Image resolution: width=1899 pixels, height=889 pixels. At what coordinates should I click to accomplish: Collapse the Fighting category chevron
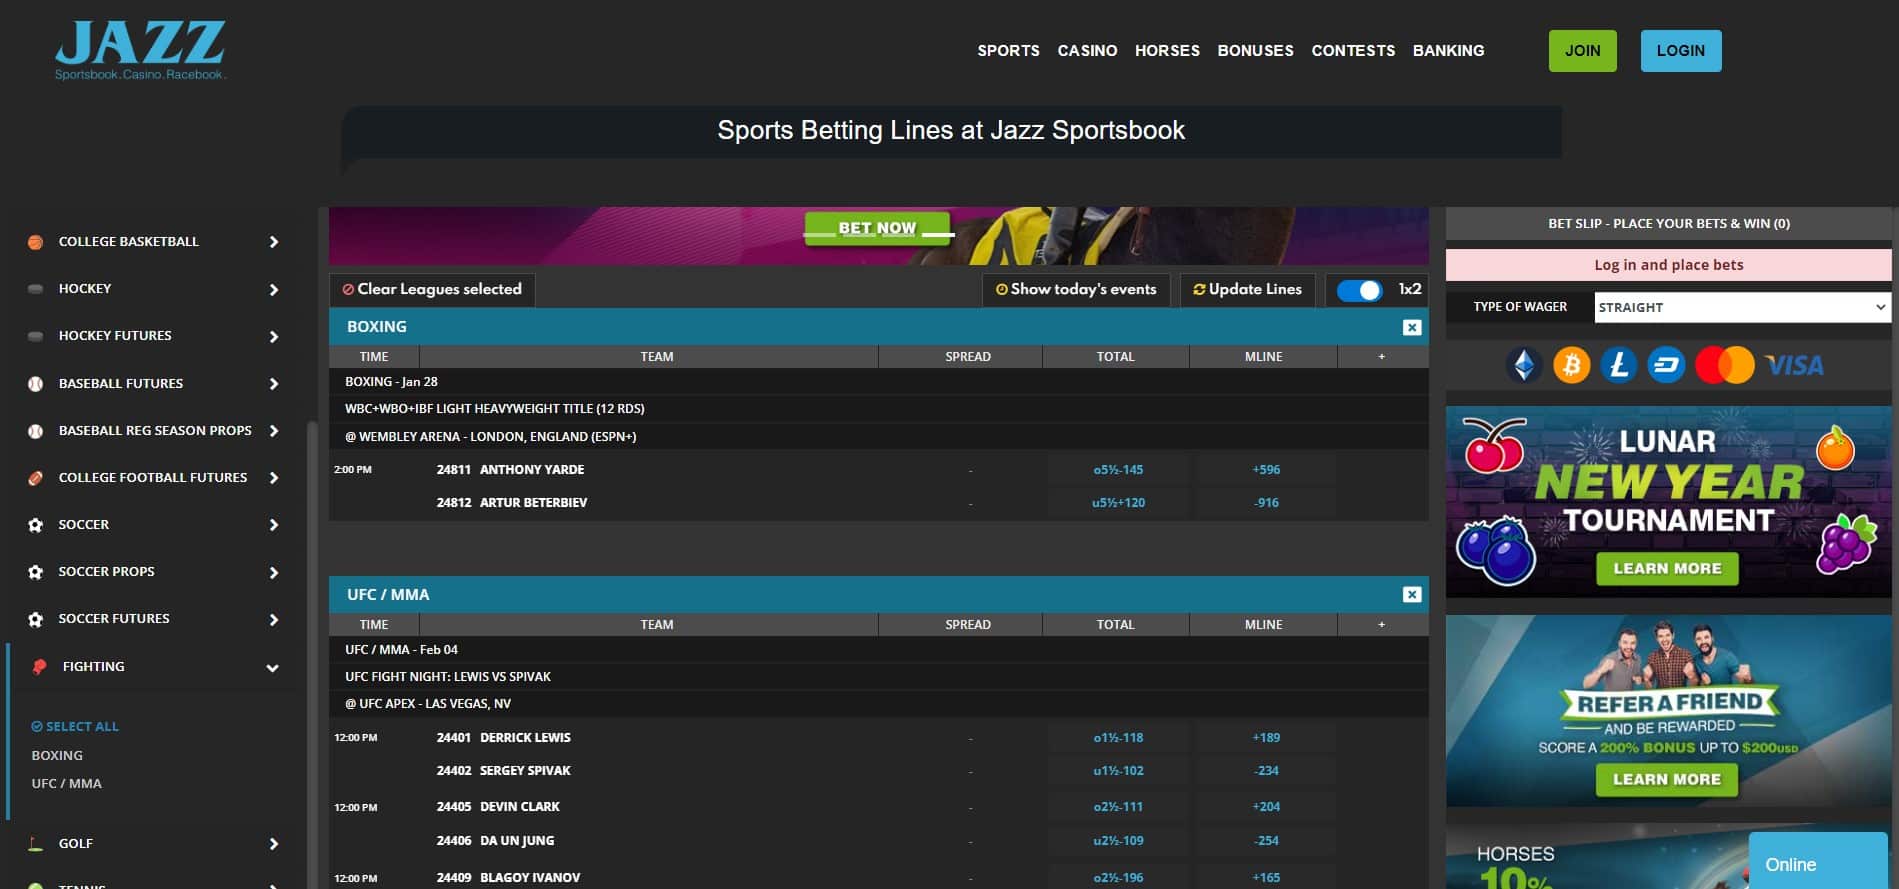click(272, 668)
